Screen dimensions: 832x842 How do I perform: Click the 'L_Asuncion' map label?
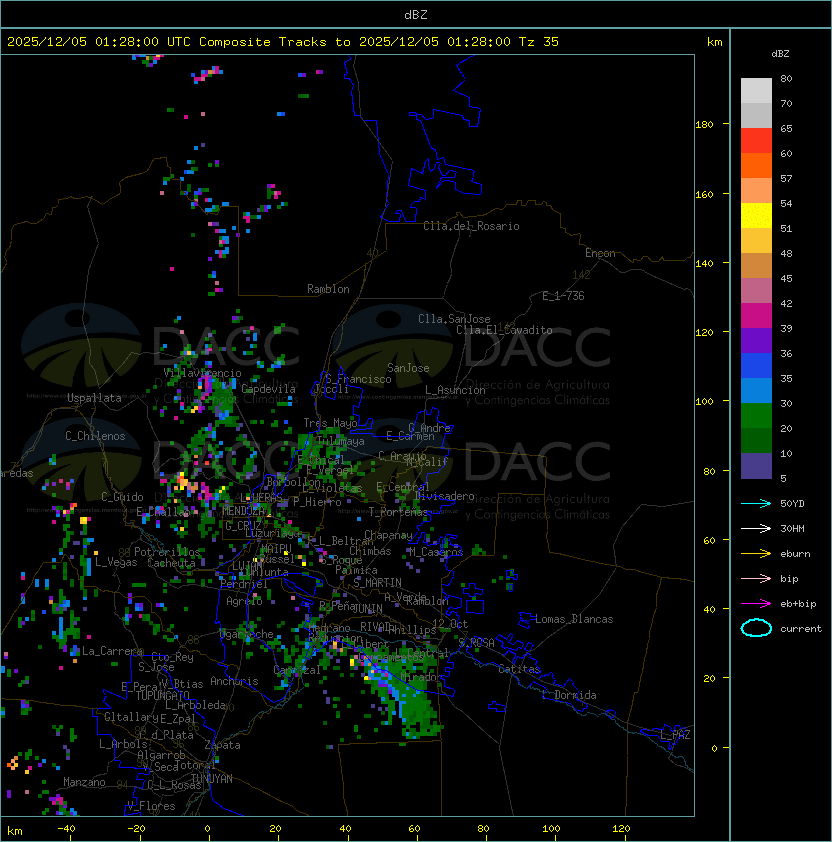click(455, 390)
